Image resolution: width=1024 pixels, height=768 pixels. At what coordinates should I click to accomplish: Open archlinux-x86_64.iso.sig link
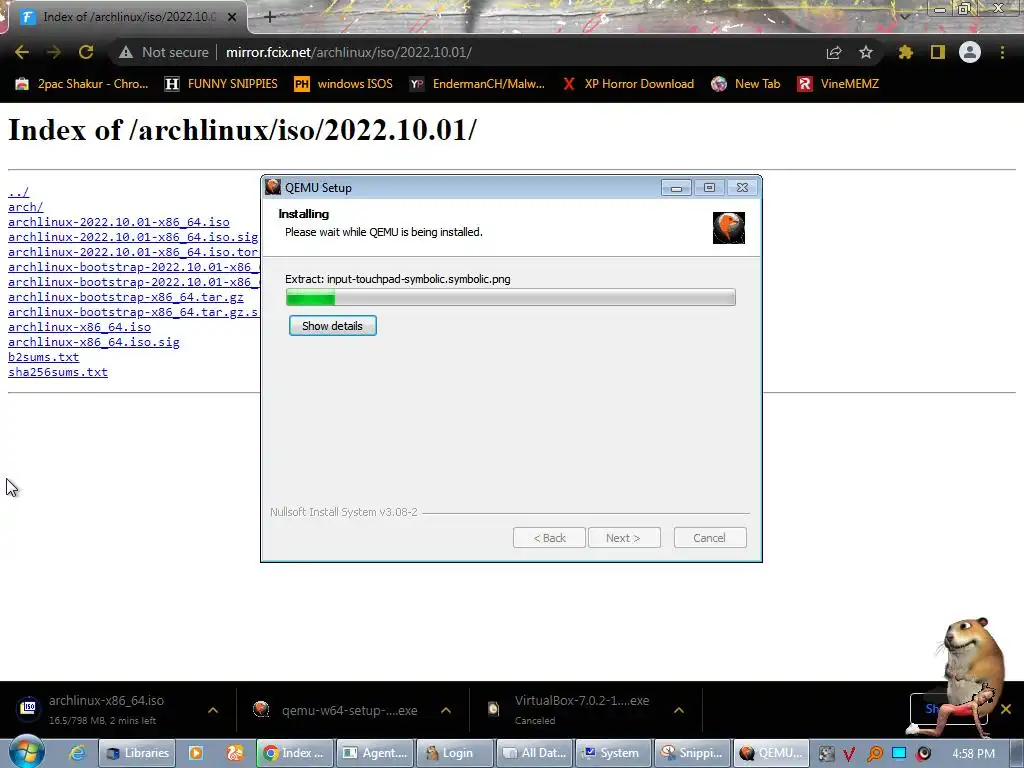click(93, 342)
